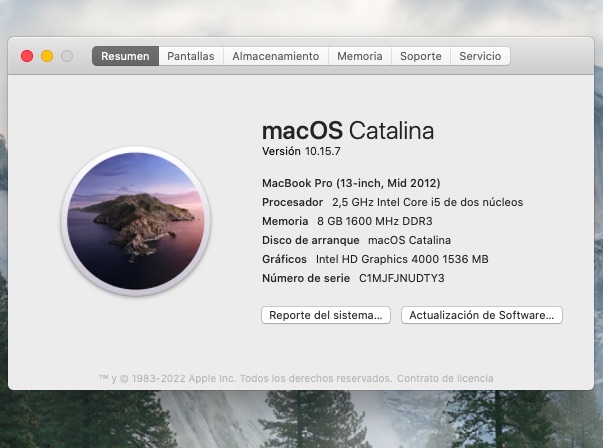Go to the Memoria tab
This screenshot has width=603, height=448.
[359, 57]
